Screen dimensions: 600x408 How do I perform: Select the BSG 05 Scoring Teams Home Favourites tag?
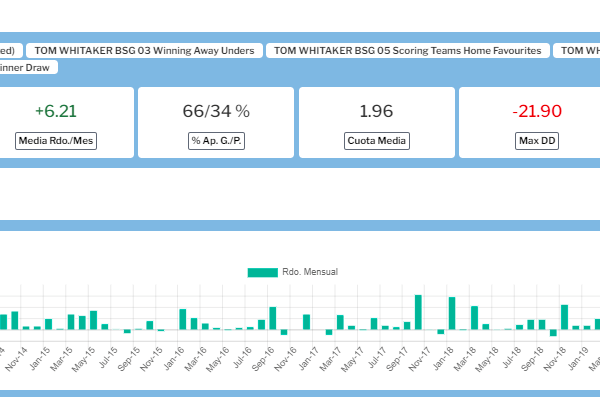(408, 51)
